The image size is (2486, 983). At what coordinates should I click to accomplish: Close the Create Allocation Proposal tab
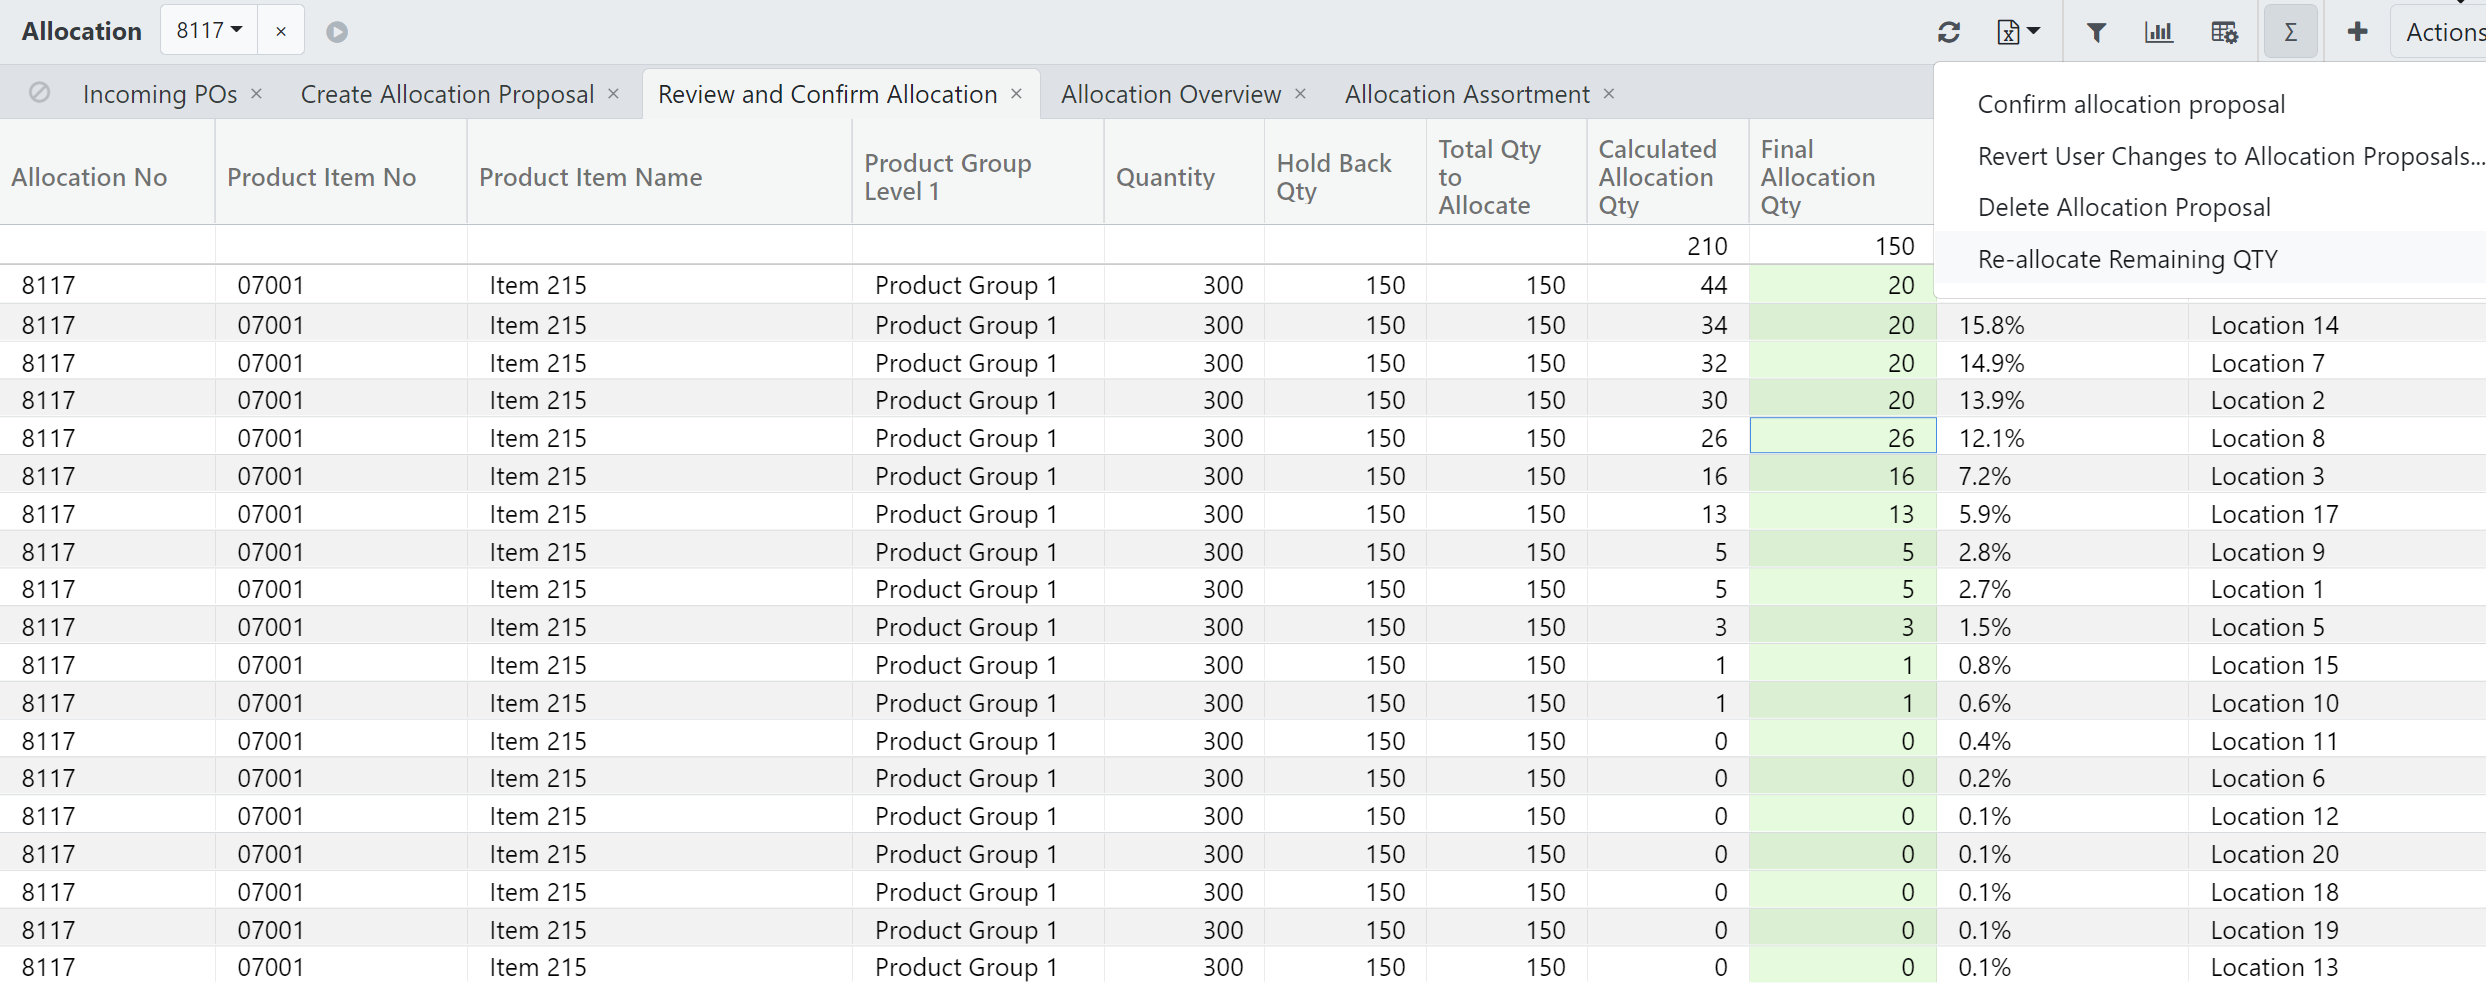614,93
